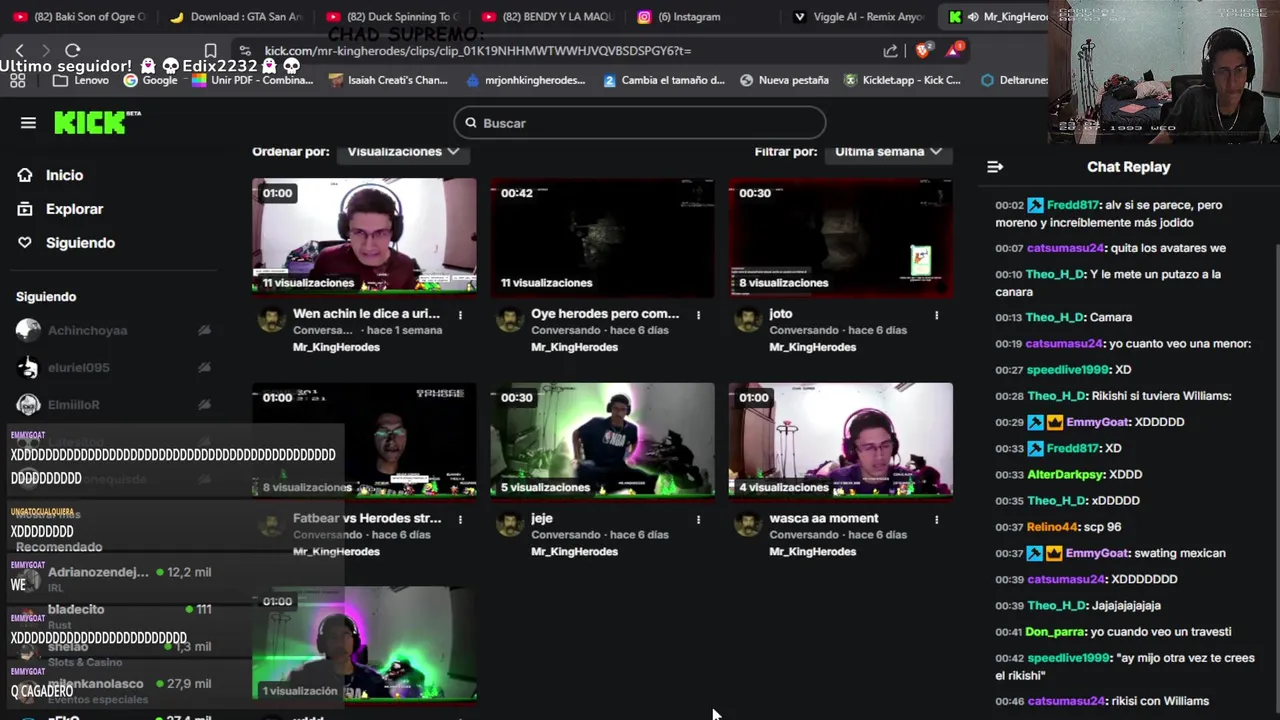The image size is (1280, 720).
Task: Open the Kick hamburger sidebar menu
Action: pyautogui.click(x=28, y=123)
